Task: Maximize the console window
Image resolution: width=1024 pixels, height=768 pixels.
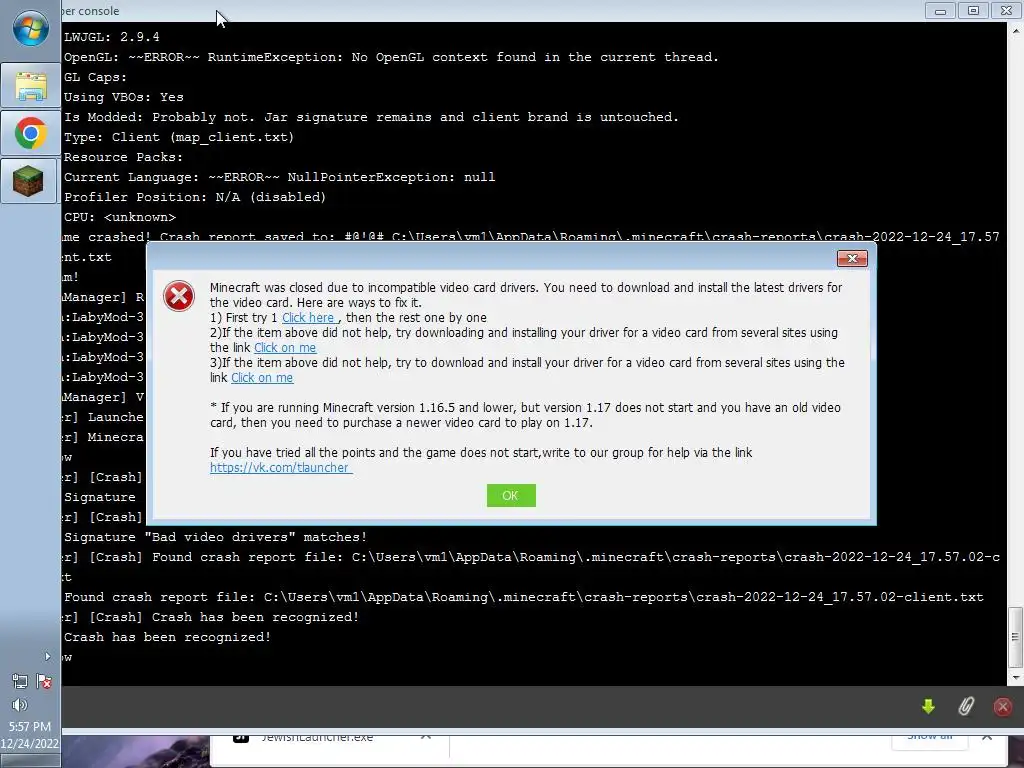Action: 973,10
